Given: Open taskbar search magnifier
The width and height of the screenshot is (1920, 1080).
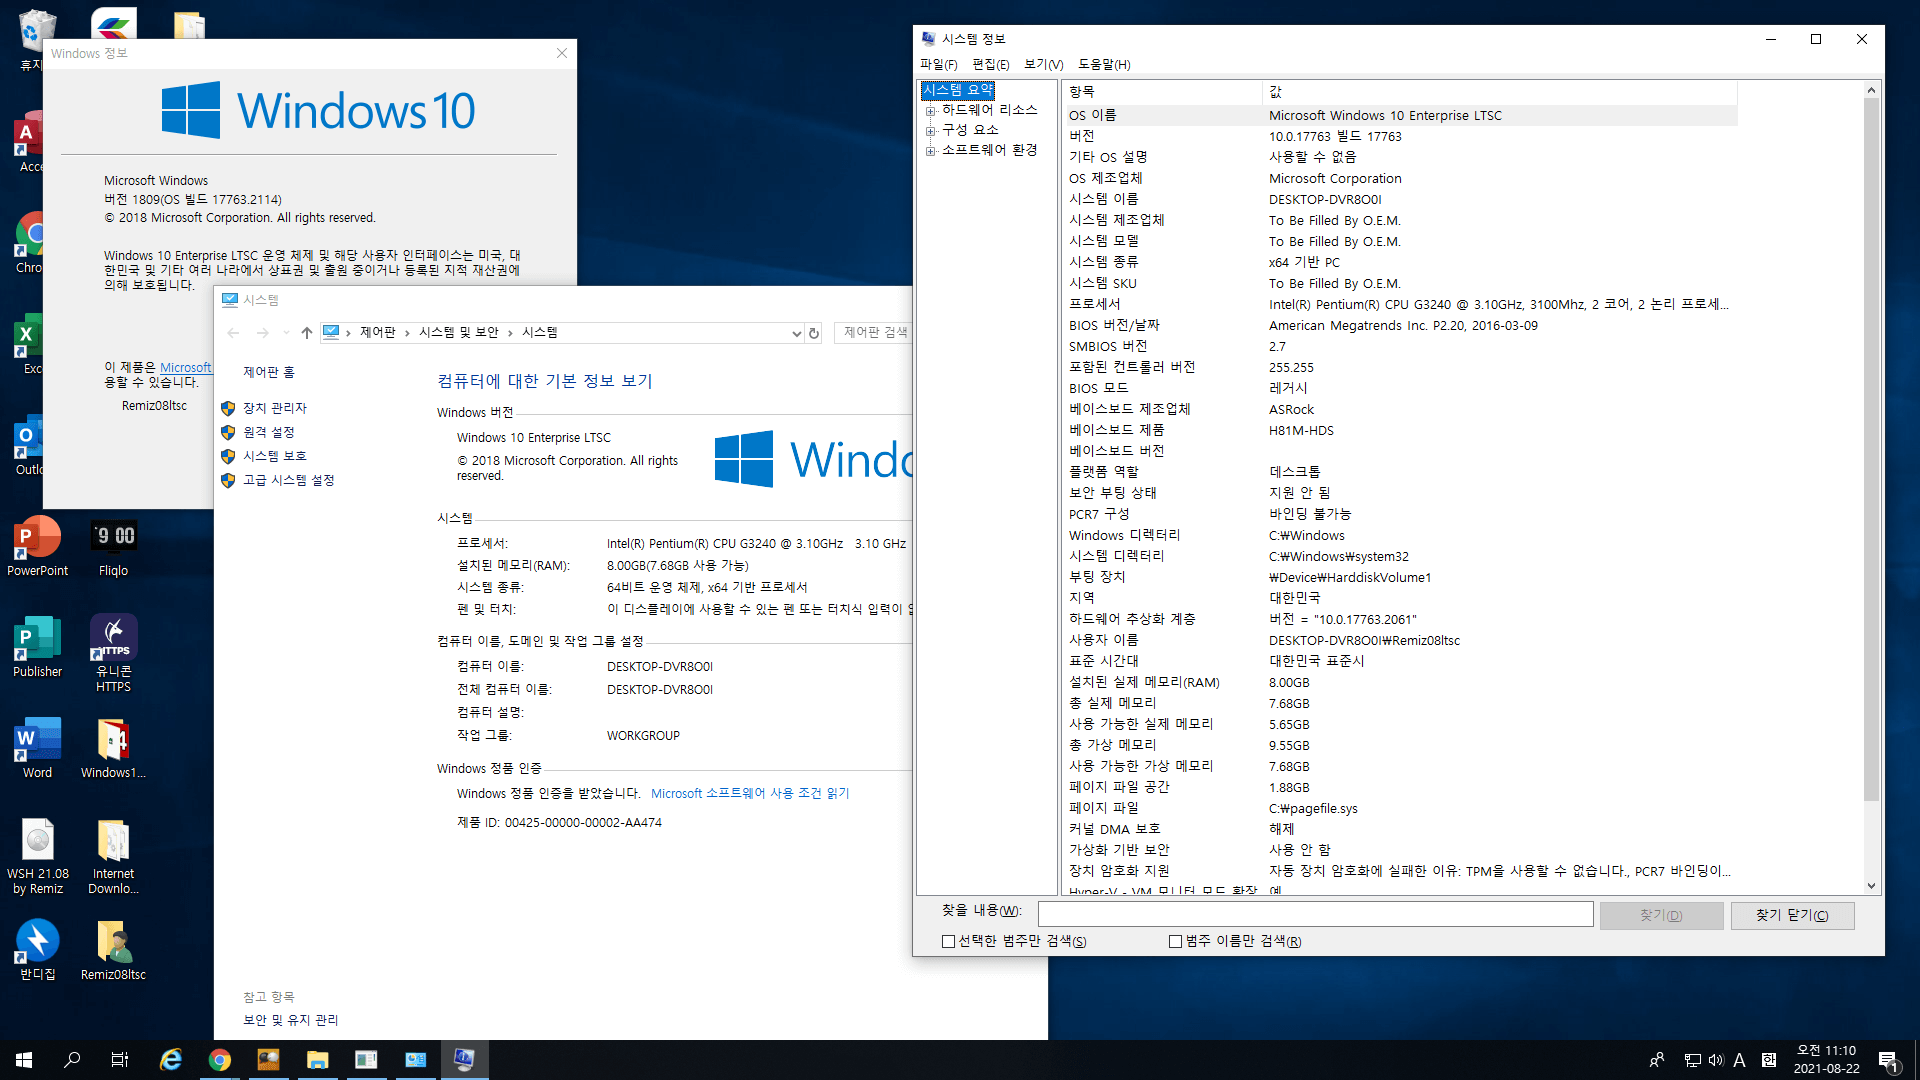Looking at the screenshot, I should [72, 1060].
